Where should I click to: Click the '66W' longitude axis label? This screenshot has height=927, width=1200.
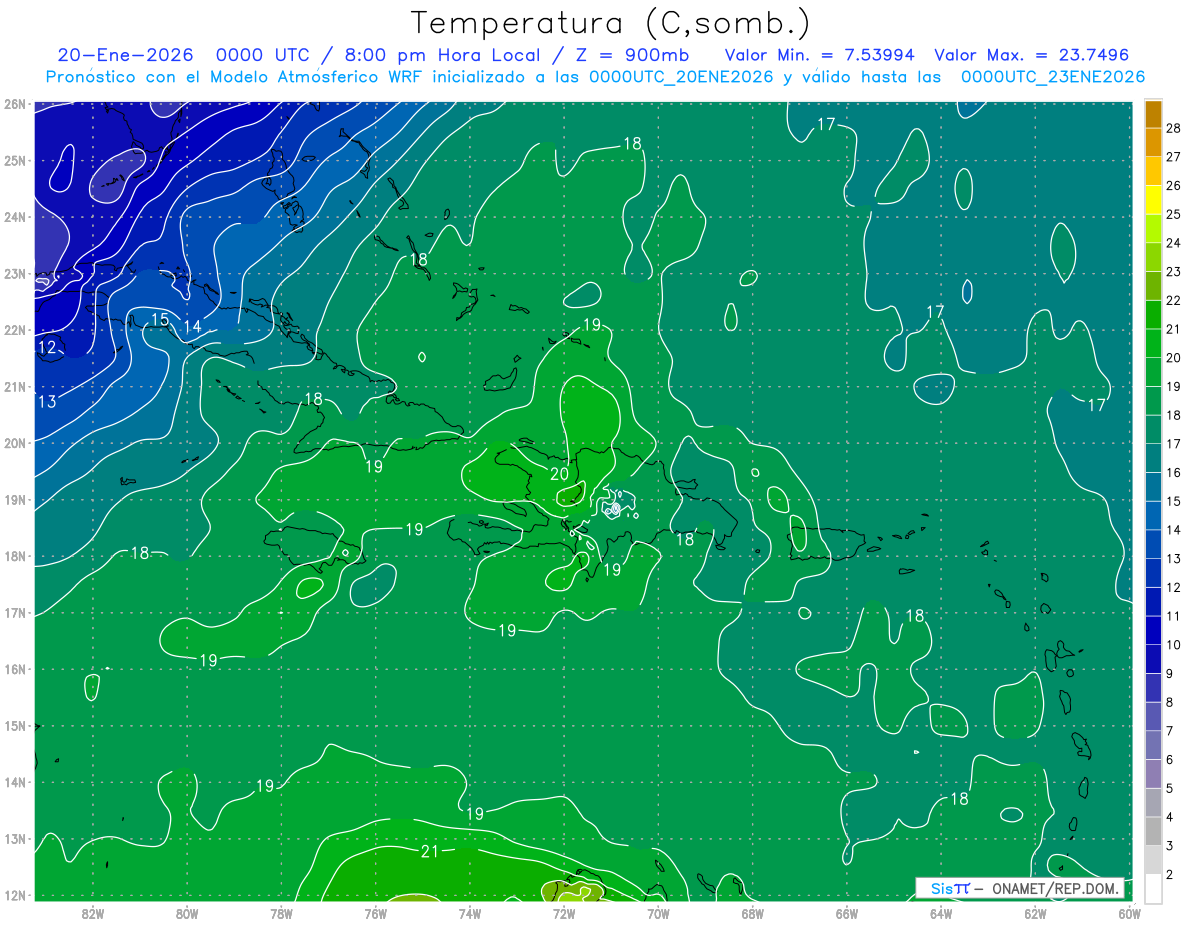pos(846,913)
